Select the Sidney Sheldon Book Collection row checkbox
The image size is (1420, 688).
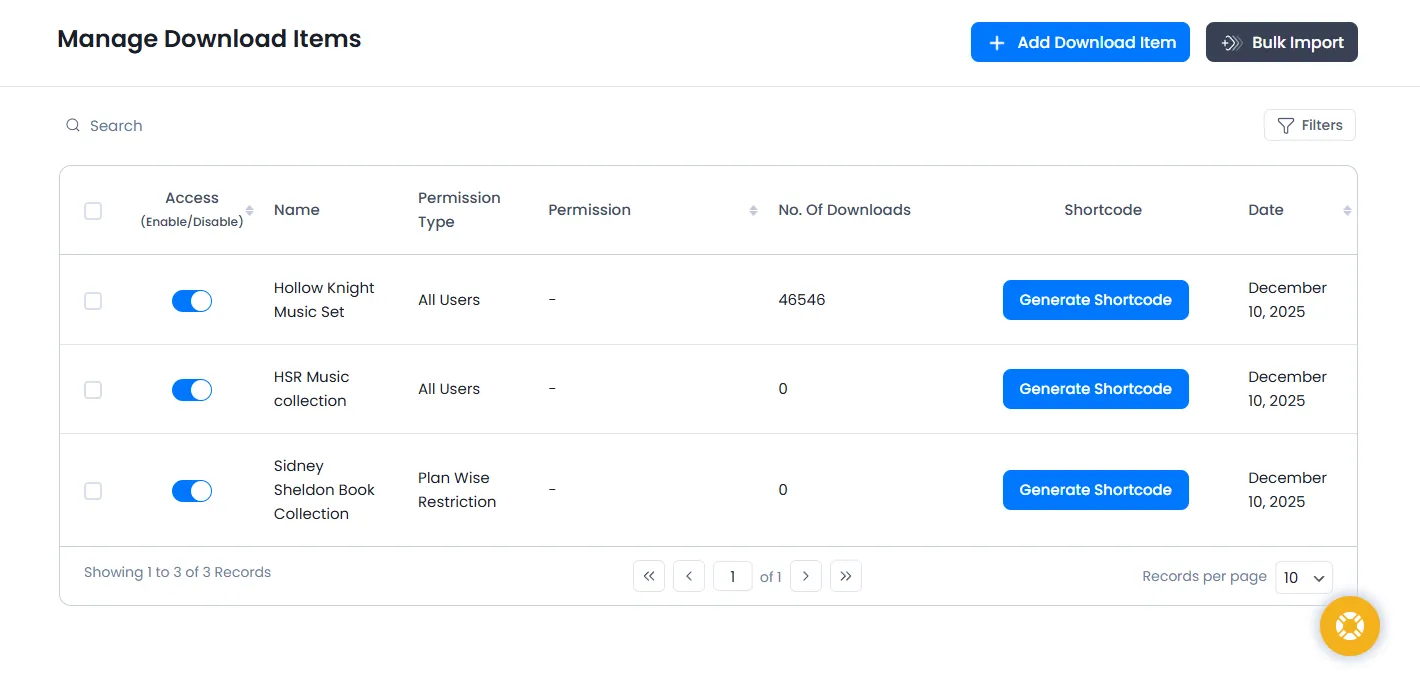click(x=93, y=490)
